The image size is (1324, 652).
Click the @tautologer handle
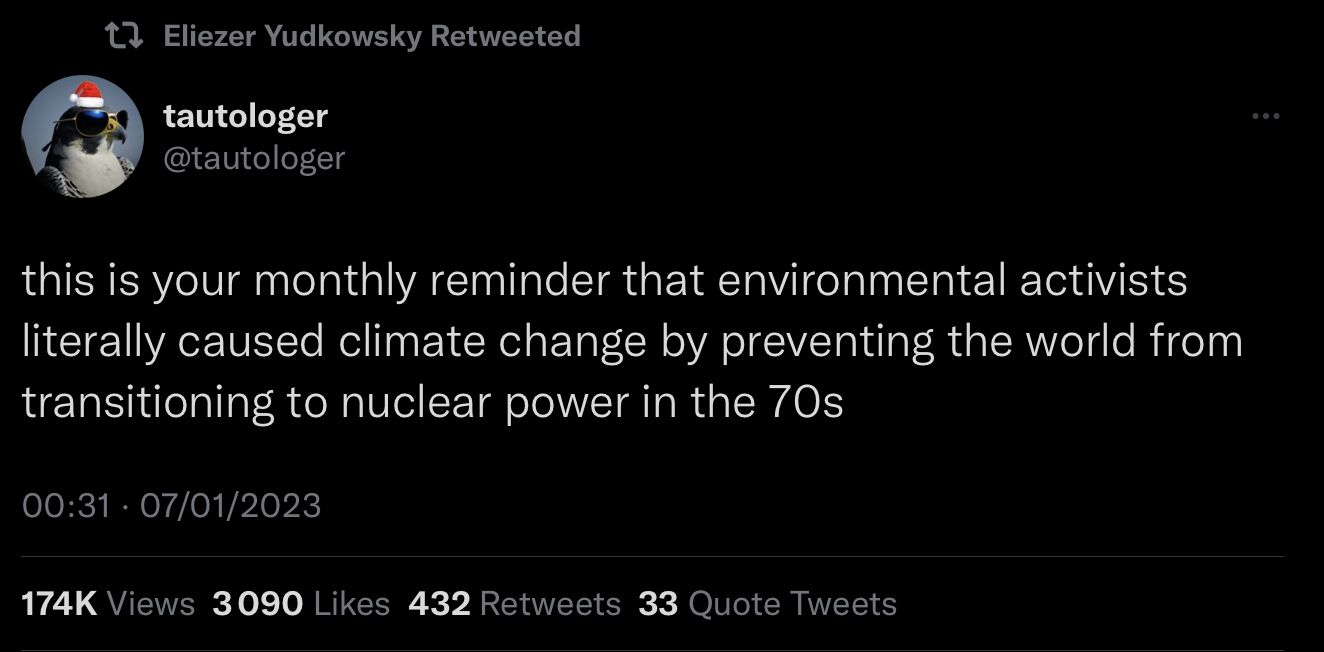(x=254, y=158)
